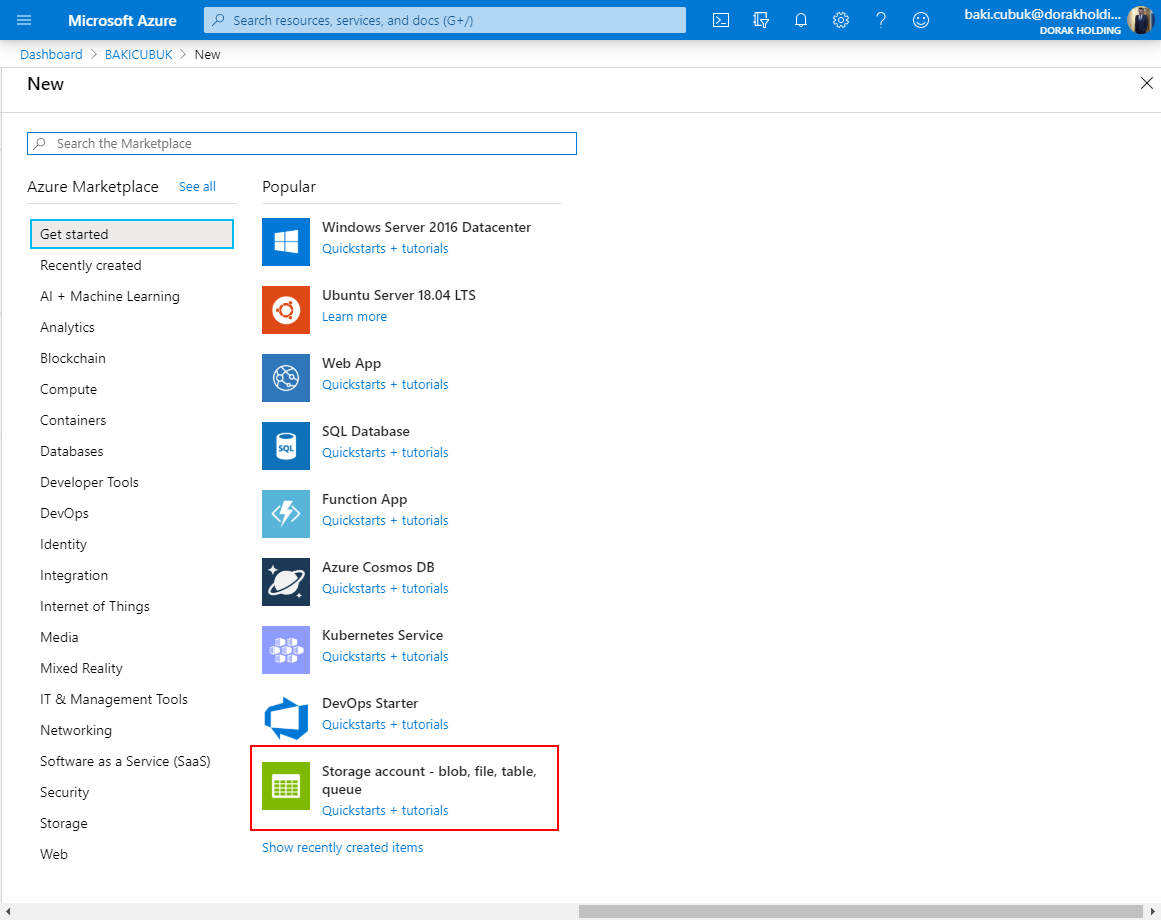Viewport: 1161px width, 920px height.
Task: Select the Databases category
Action: pyautogui.click(x=72, y=451)
